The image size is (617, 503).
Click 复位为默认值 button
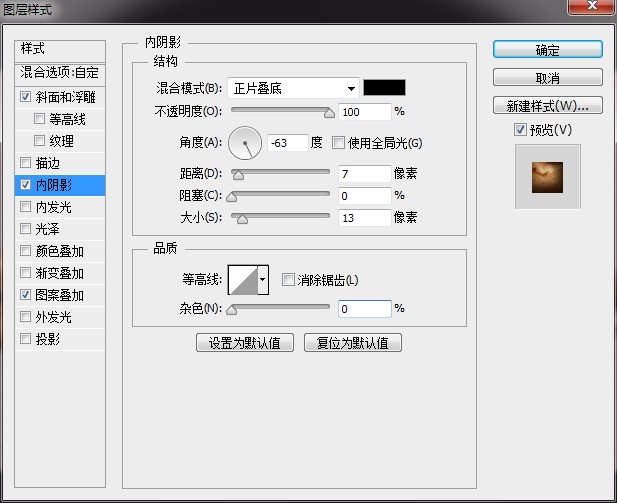353,343
